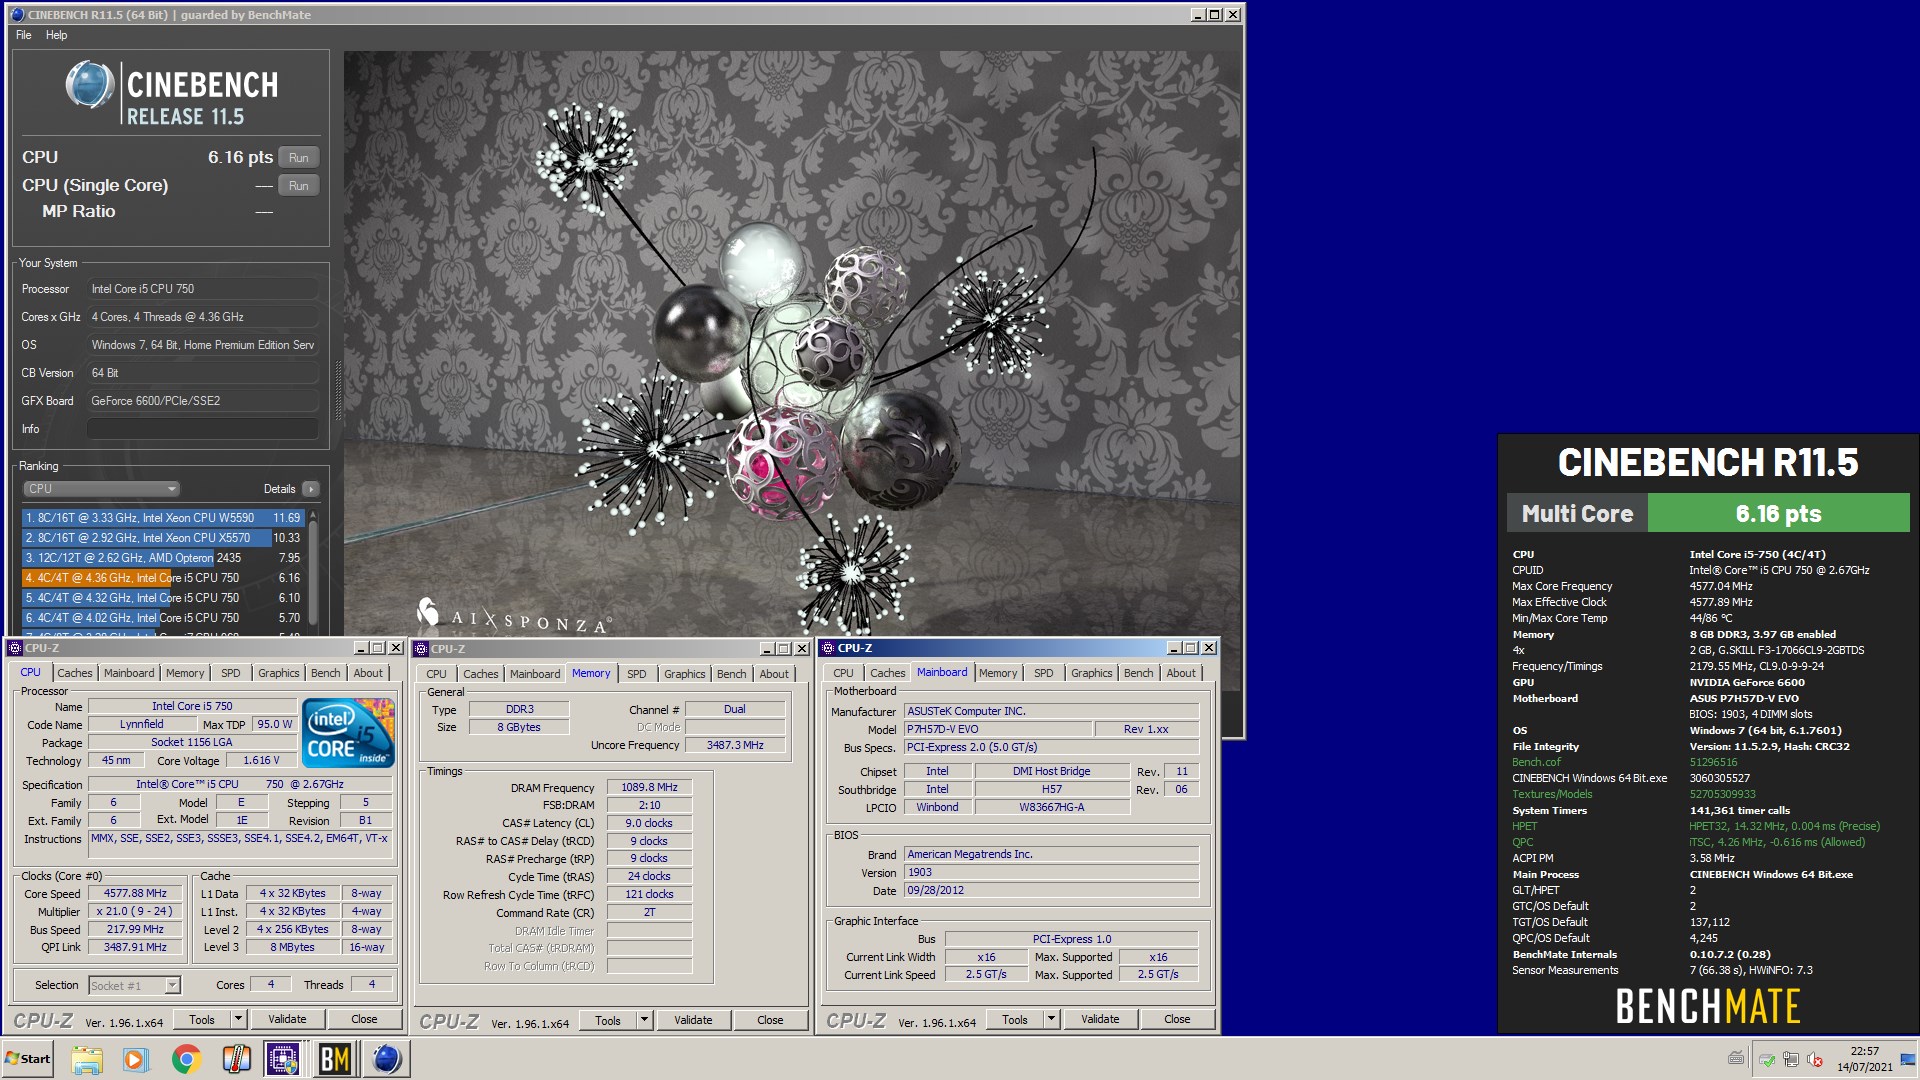This screenshot has width=1920, height=1080.
Task: Expand Tools dropdown arrow in CPU-Z Memory window
Action: [x=644, y=1021]
